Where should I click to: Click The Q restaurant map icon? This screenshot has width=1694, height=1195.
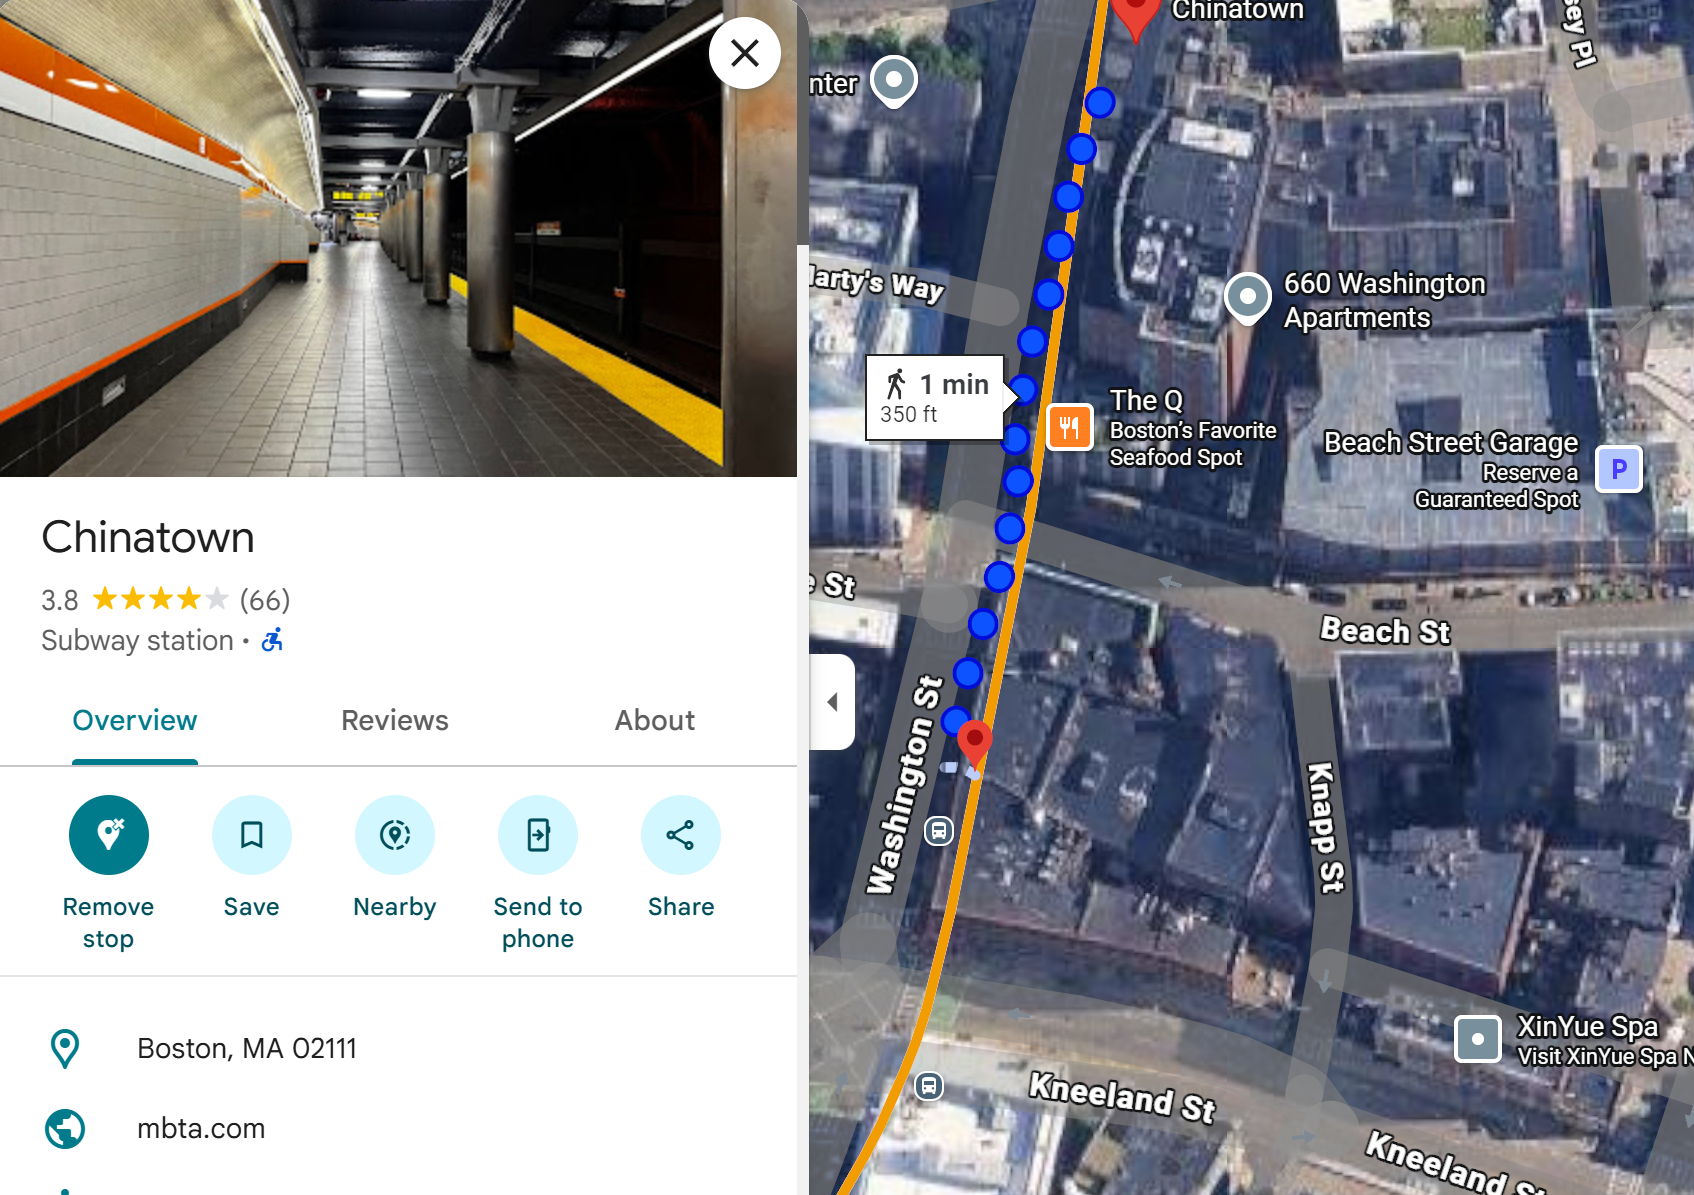point(1069,428)
